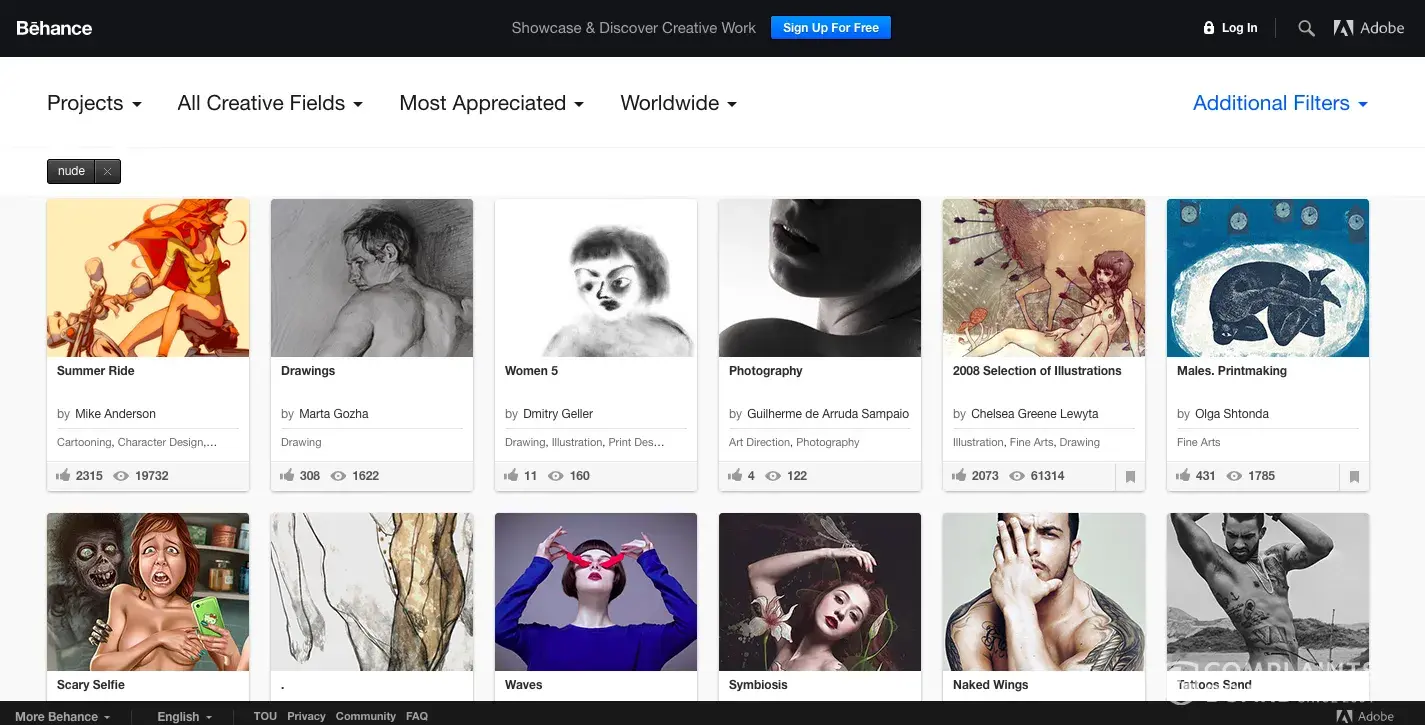Image resolution: width=1425 pixels, height=725 pixels.
Task: Visit Dmitry Geller's profile
Action: tap(558, 414)
